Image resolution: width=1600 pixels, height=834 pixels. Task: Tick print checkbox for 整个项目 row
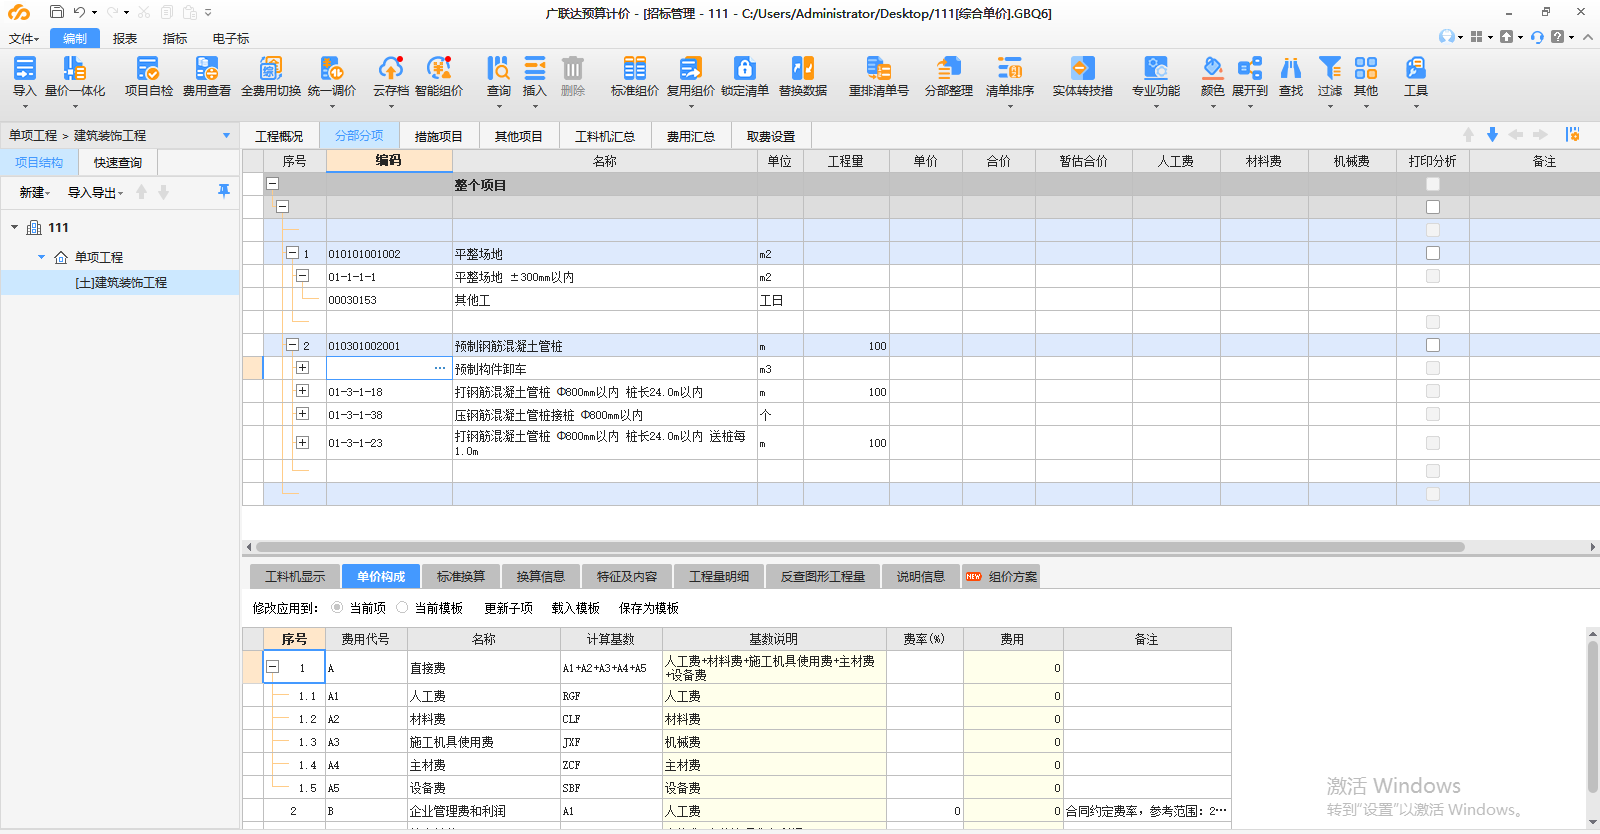1433,185
